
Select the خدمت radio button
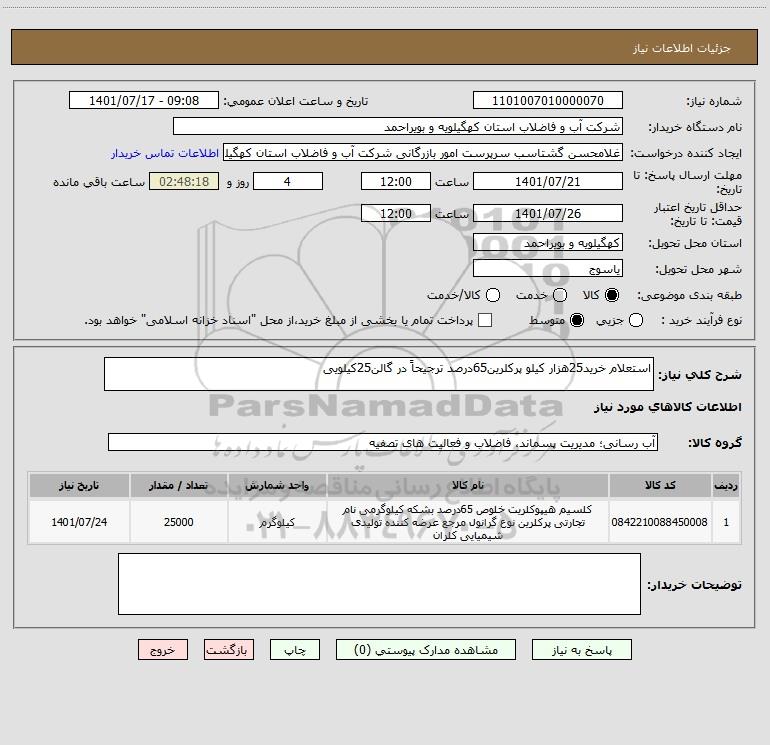560,295
